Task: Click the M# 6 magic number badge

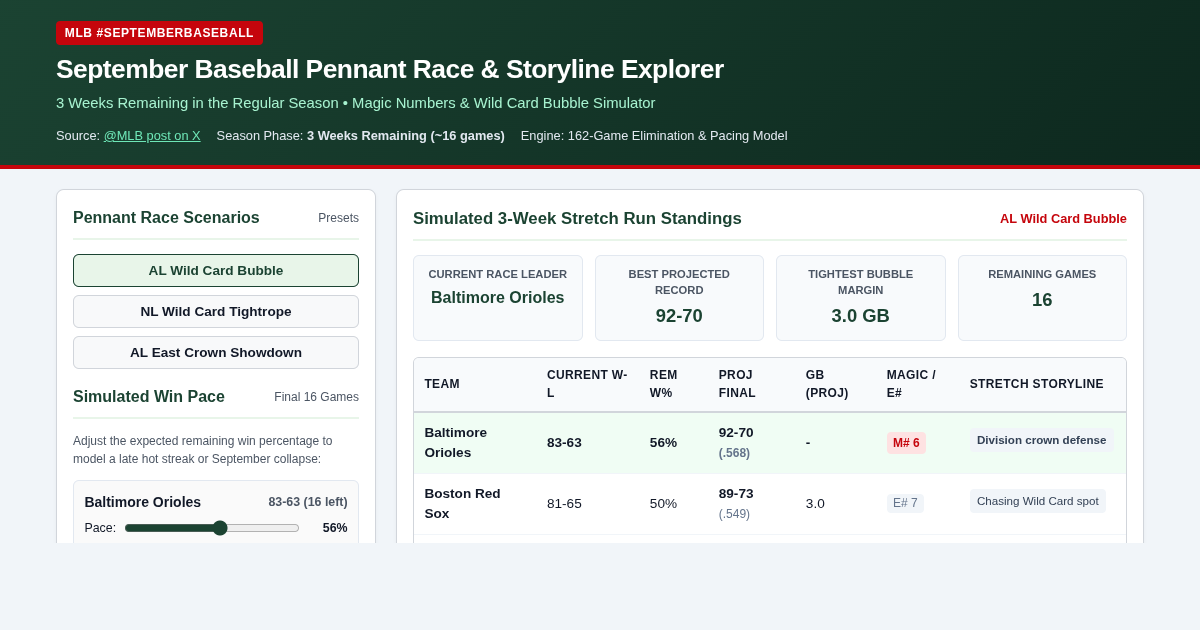Action: [x=906, y=443]
